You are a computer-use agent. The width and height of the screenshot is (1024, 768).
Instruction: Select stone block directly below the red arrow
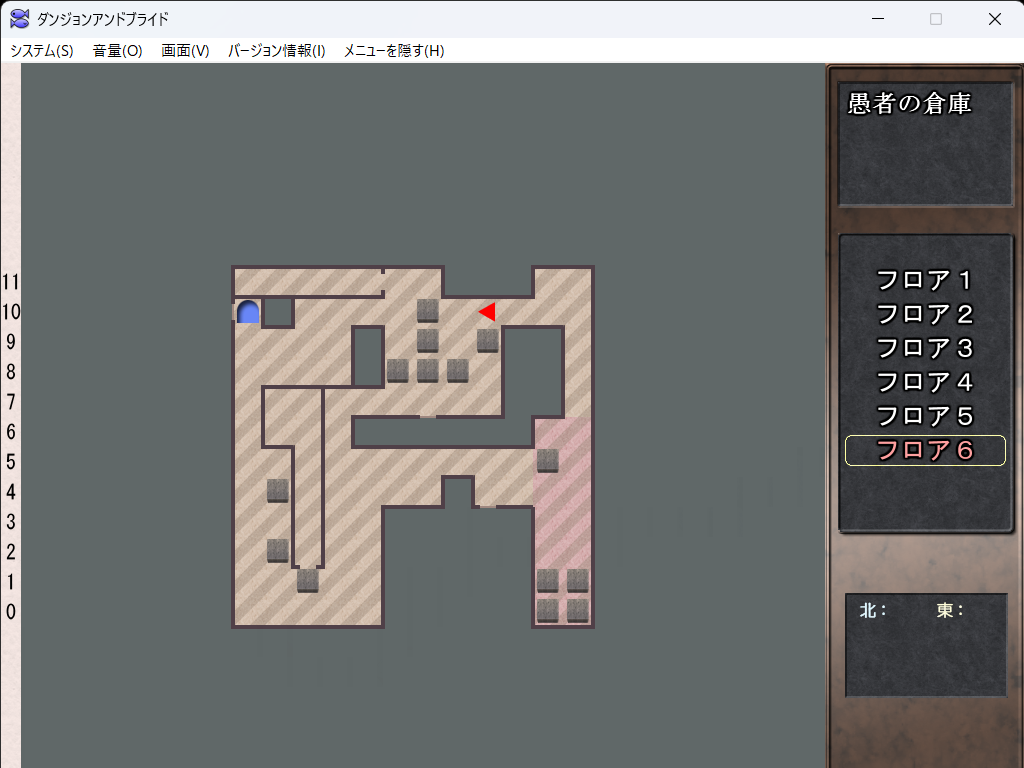tap(488, 341)
